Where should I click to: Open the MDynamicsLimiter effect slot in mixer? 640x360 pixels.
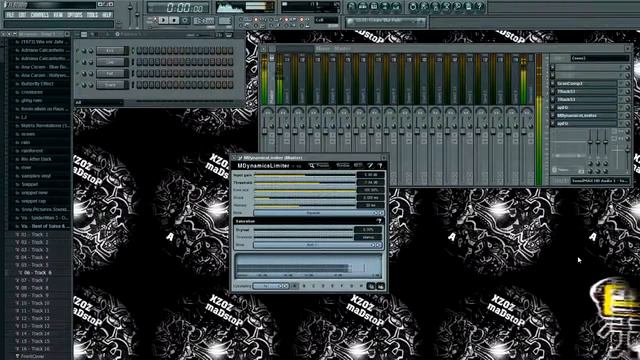click(x=587, y=116)
